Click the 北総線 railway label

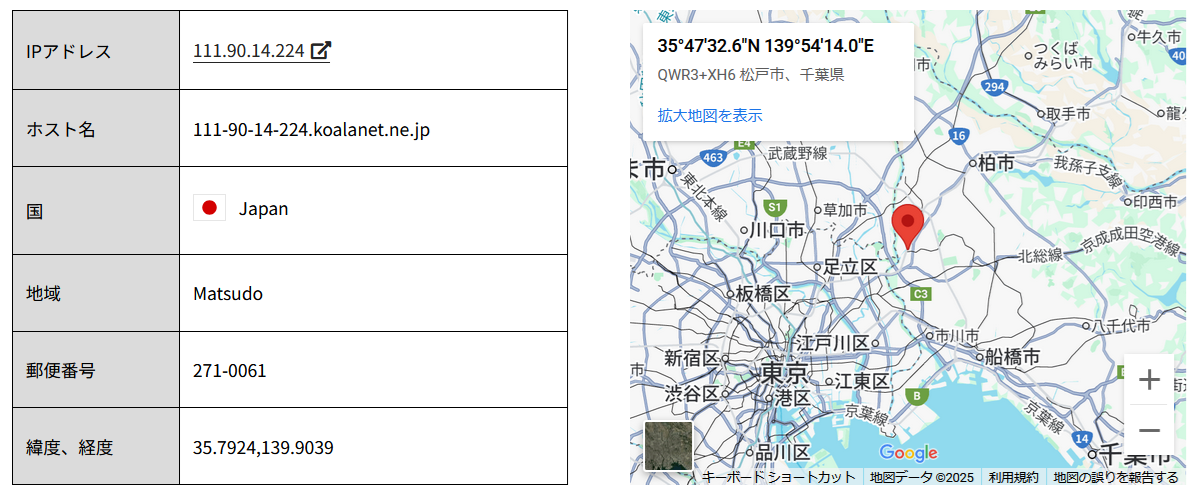tap(1040, 256)
